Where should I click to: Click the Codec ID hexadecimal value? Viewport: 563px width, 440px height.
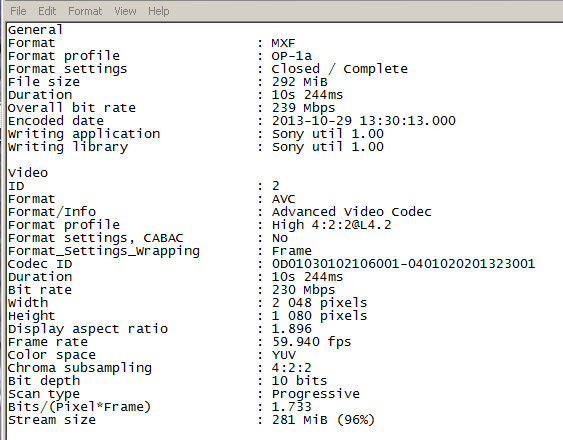[x=403, y=264]
